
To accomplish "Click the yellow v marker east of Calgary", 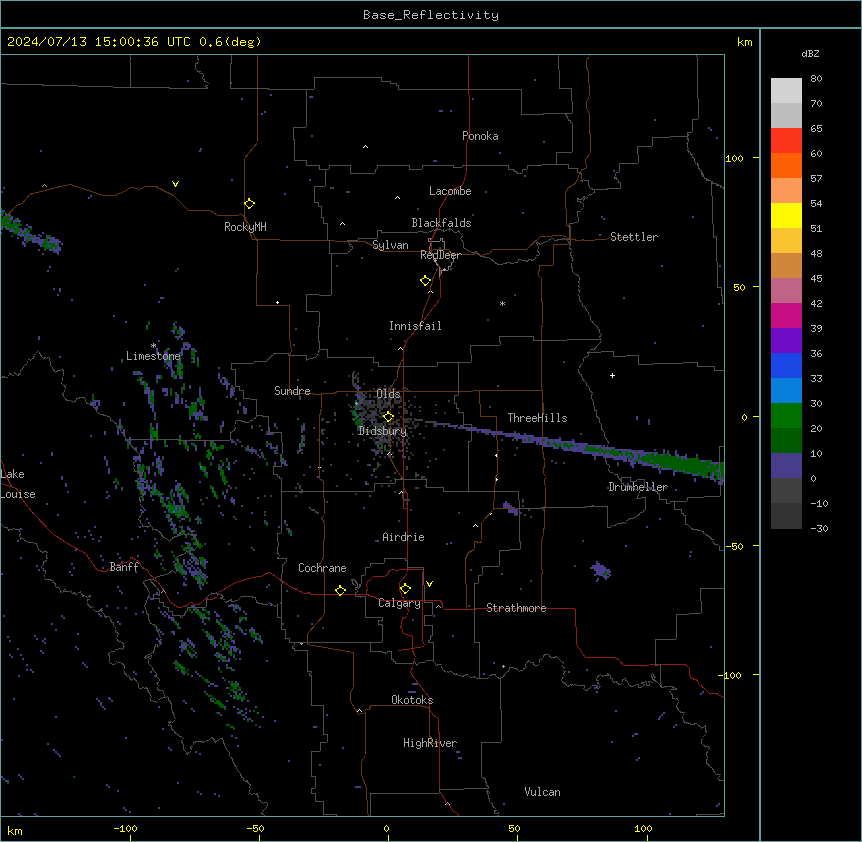I will tap(429, 584).
